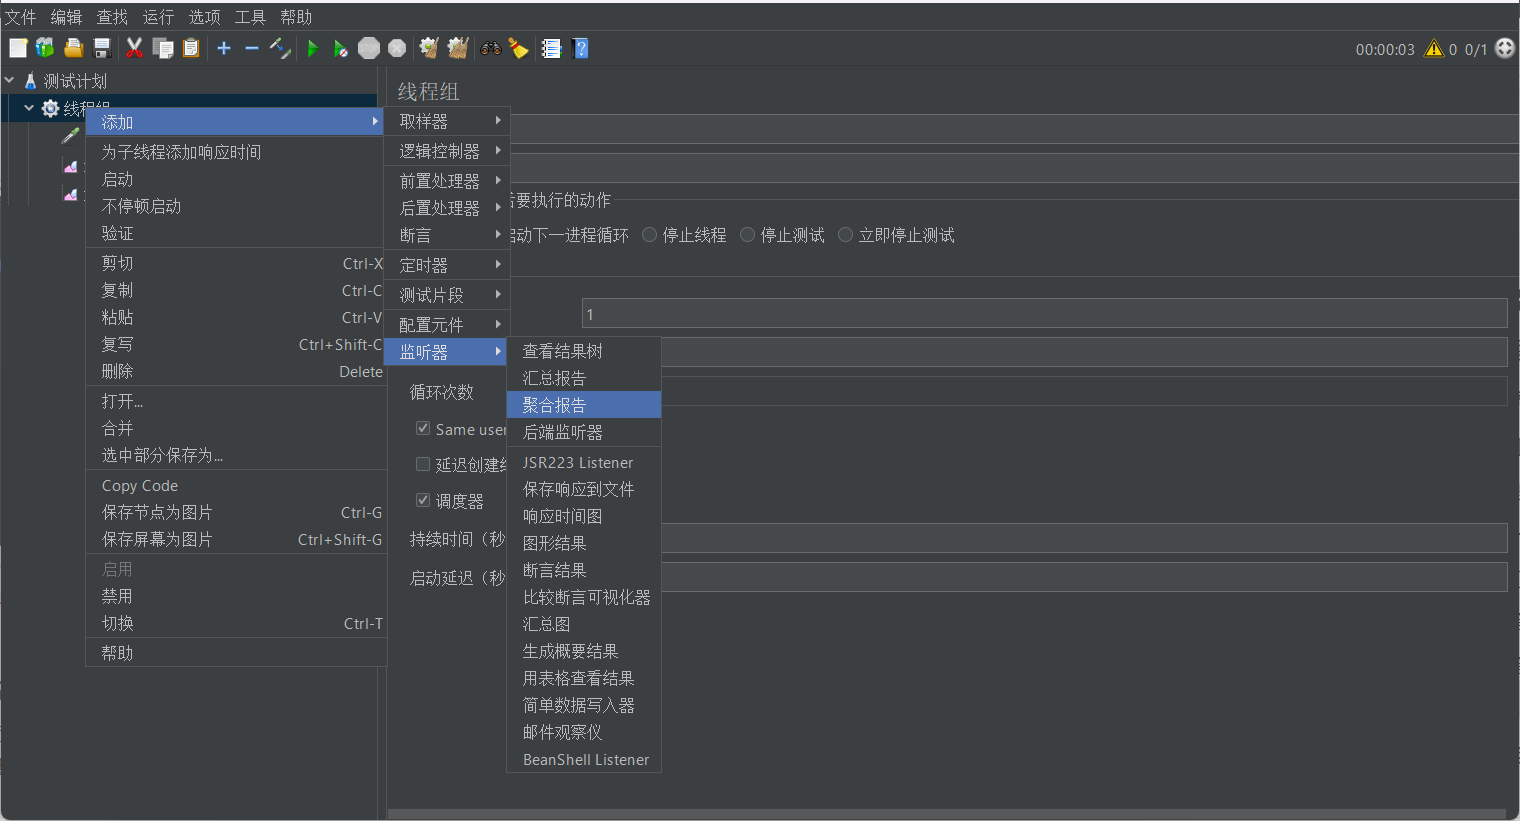
Task: Open Help with the question mark icon
Action: coord(580,48)
